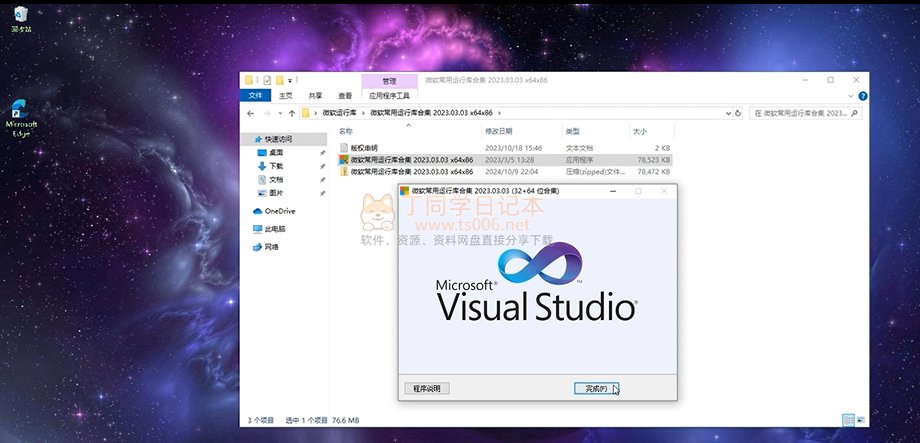920x443 pixels.
Task: Click the breadcrumb 微软常用运行库合集 2023.03.03 x64x86
Action: click(x=431, y=113)
